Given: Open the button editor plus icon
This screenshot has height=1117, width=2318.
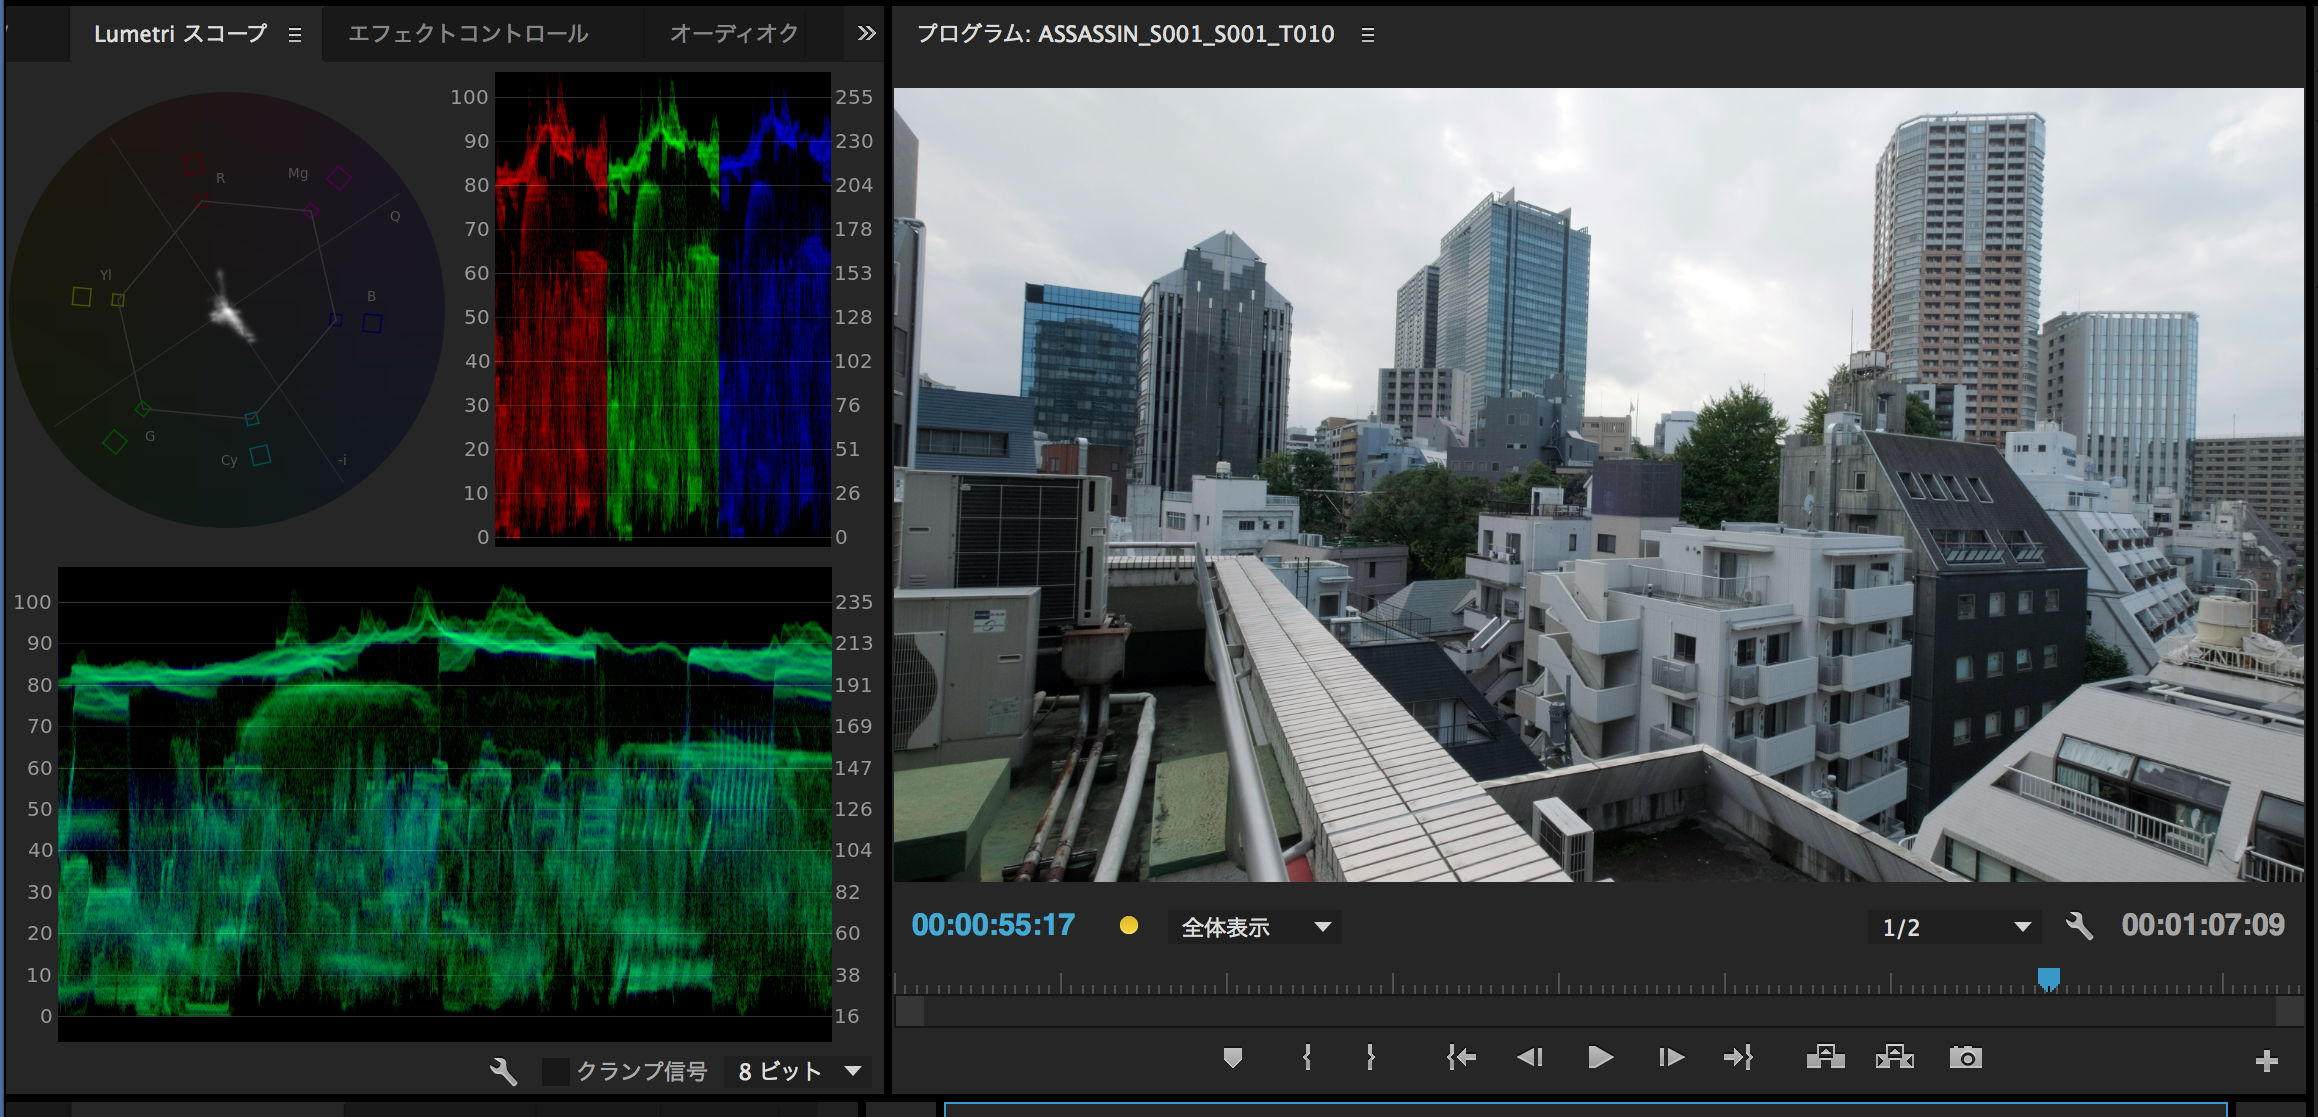Looking at the screenshot, I should tap(2267, 1061).
